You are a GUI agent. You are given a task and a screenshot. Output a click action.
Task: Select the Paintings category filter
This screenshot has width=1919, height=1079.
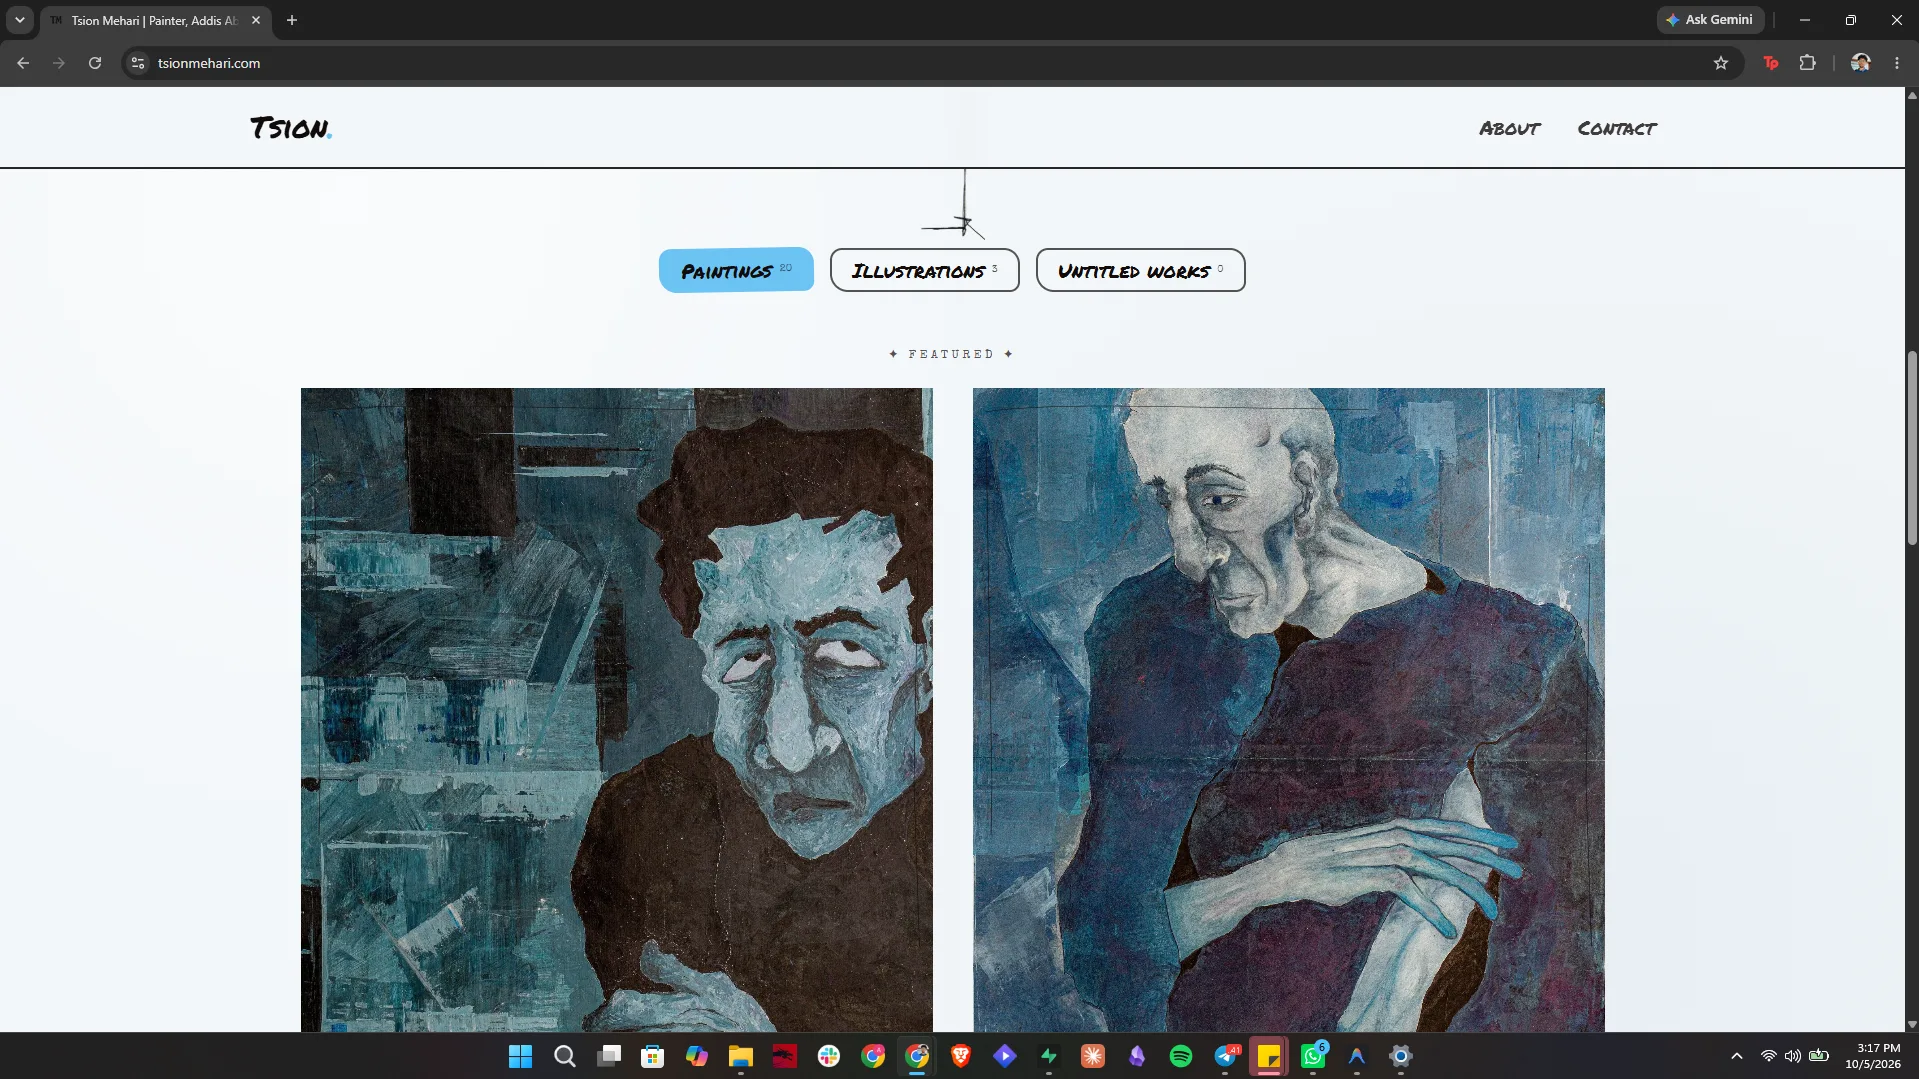click(x=736, y=270)
